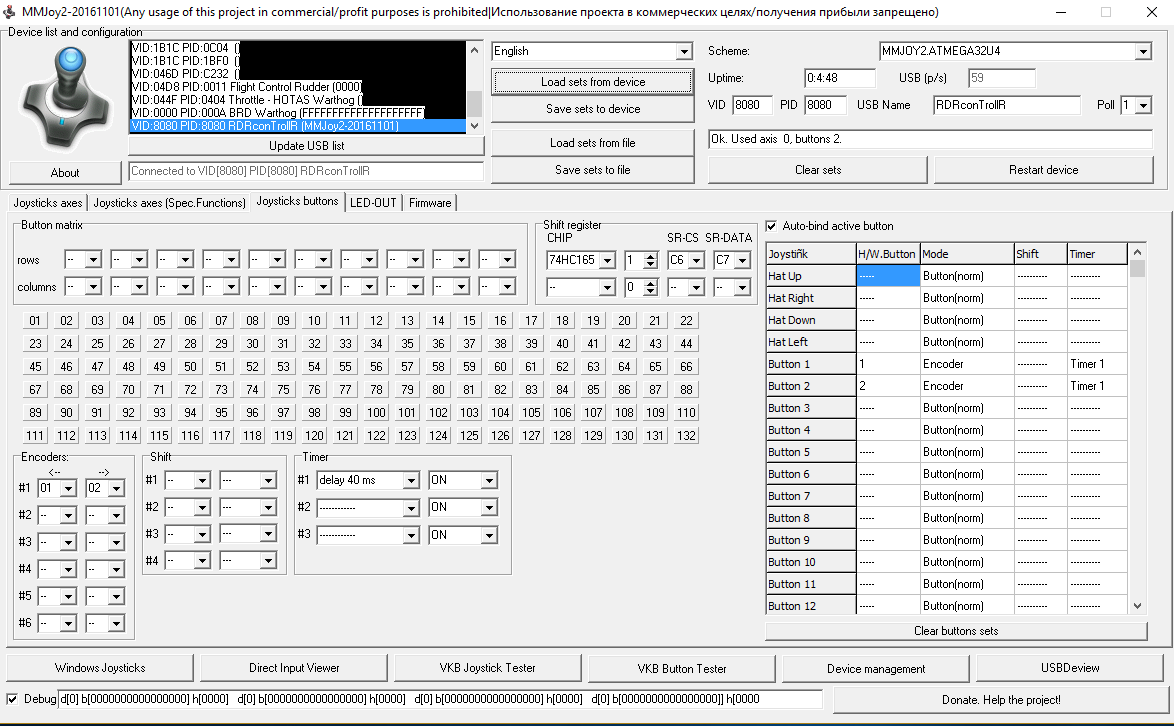Click Donate. Help the project! button

(1001, 700)
